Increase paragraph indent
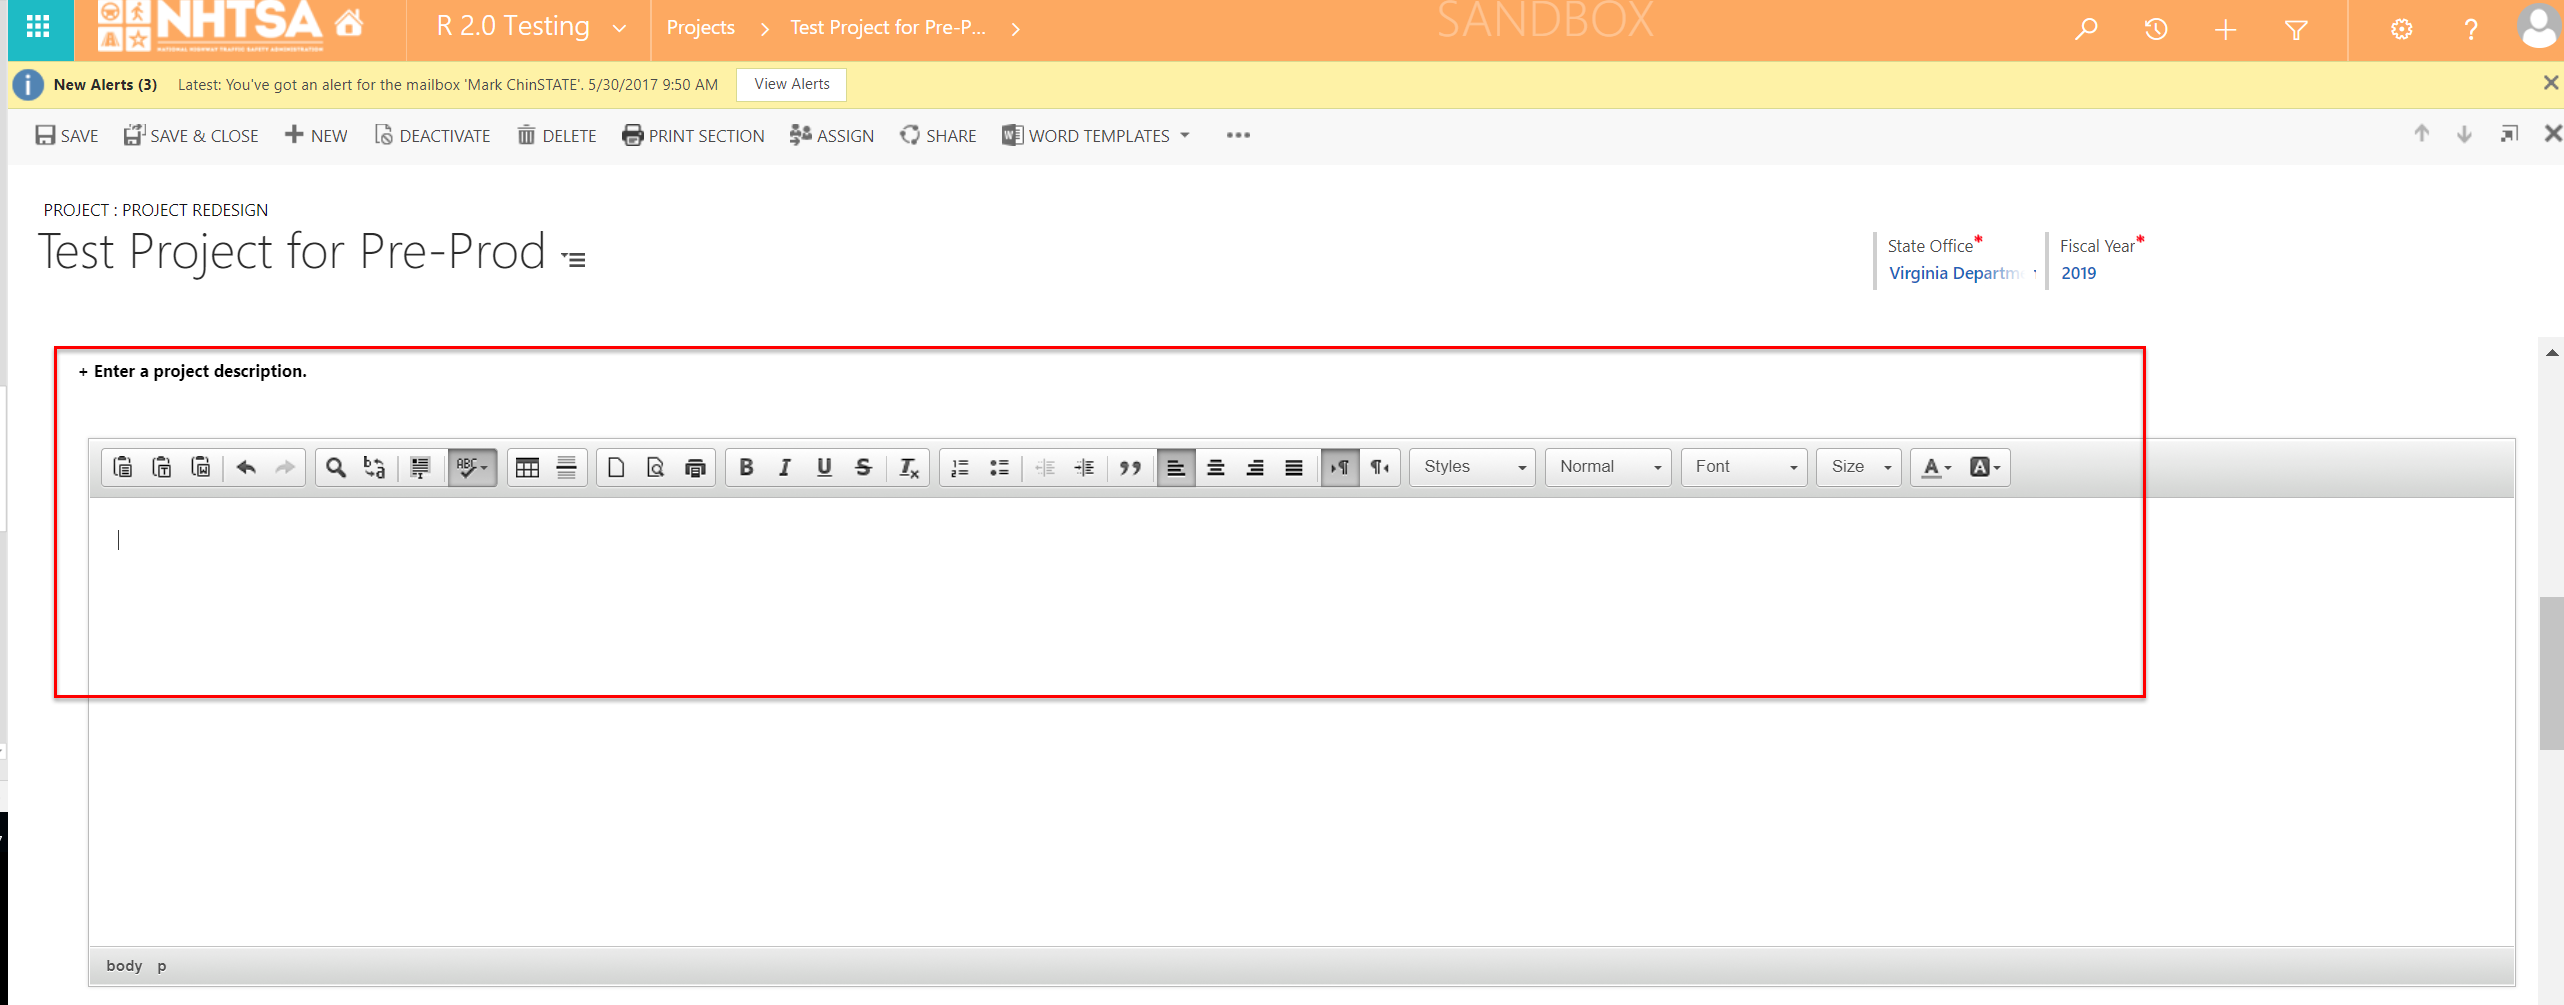 click(1084, 467)
